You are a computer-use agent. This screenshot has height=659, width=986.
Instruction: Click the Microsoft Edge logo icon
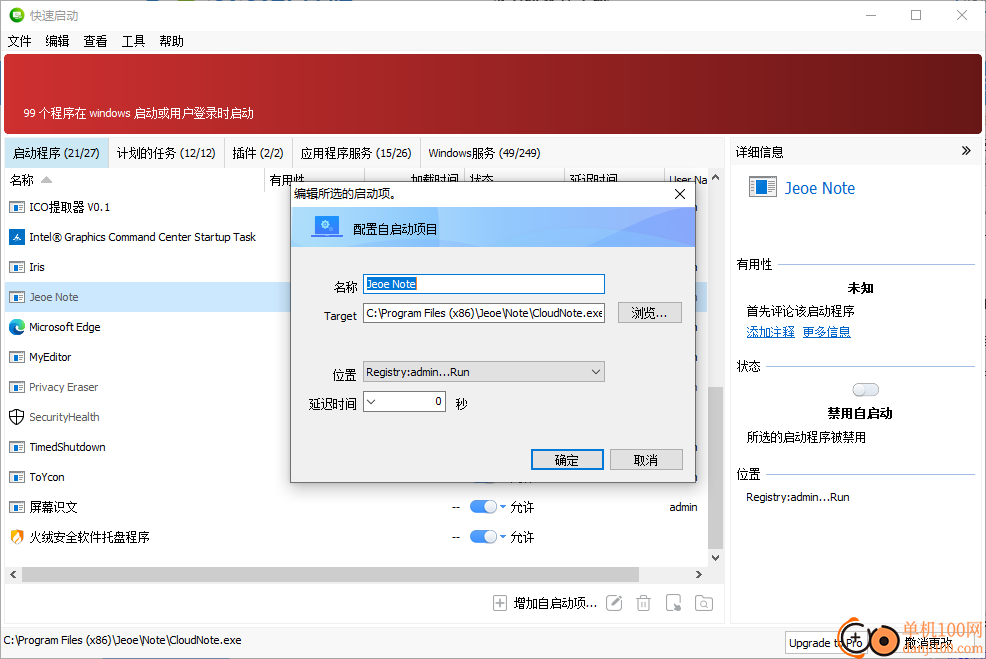click(x=17, y=327)
